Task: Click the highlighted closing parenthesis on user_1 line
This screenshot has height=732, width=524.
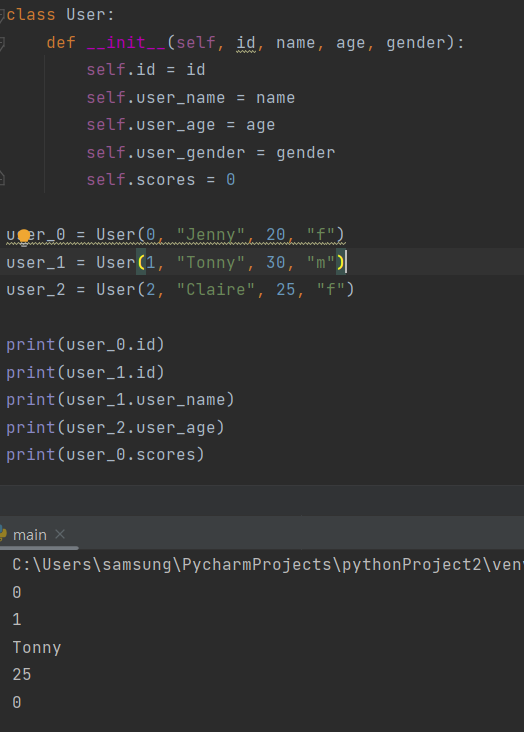Action: click(x=340, y=262)
